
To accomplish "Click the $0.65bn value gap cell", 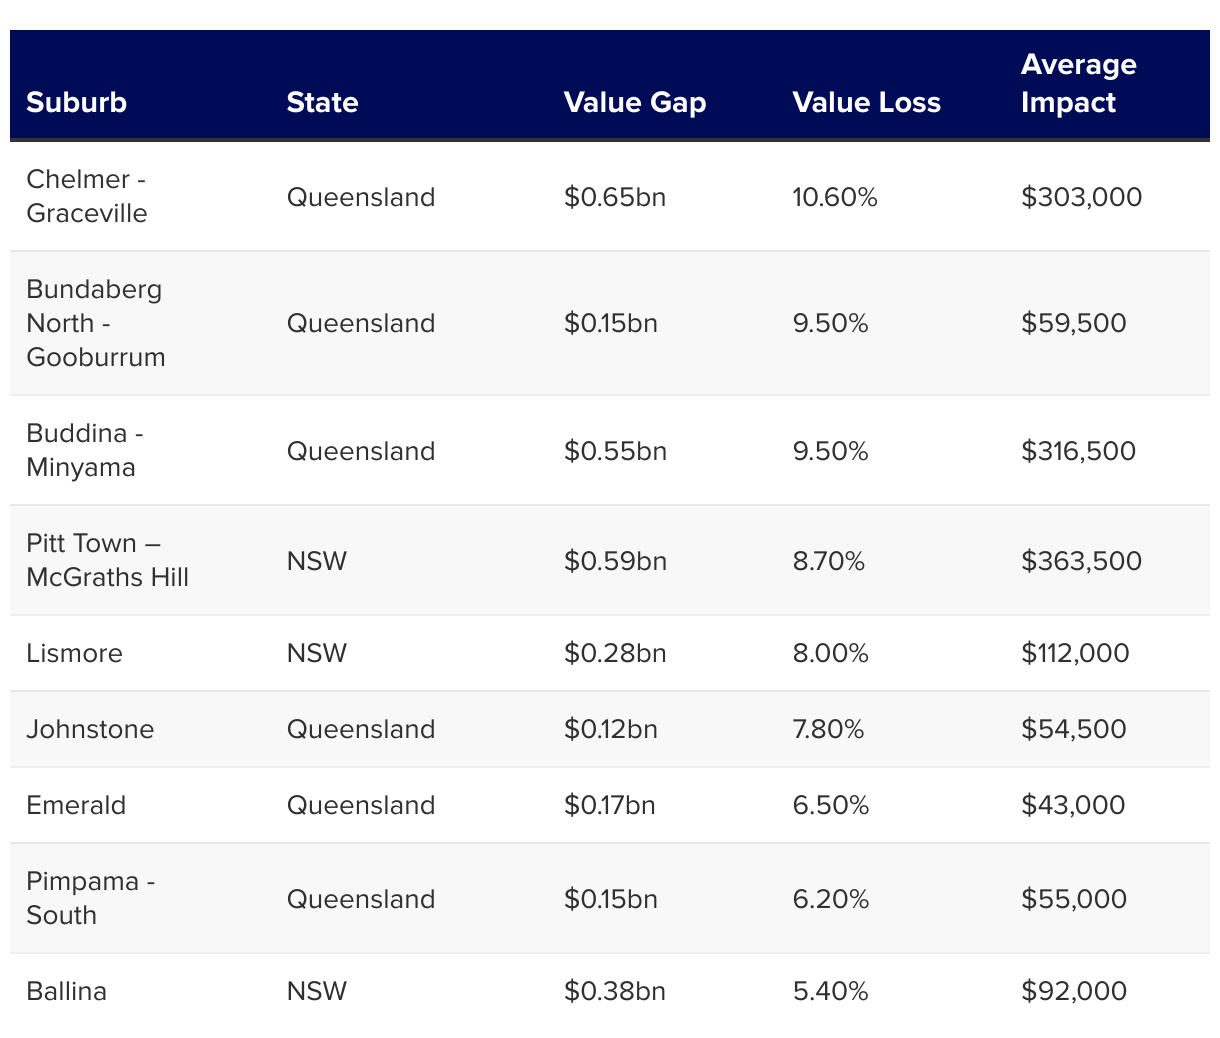I will pyautogui.click(x=615, y=197).
